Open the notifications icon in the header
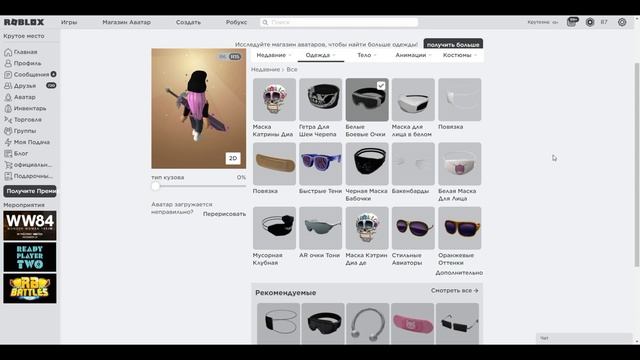This screenshot has width=640, height=360. point(572,22)
